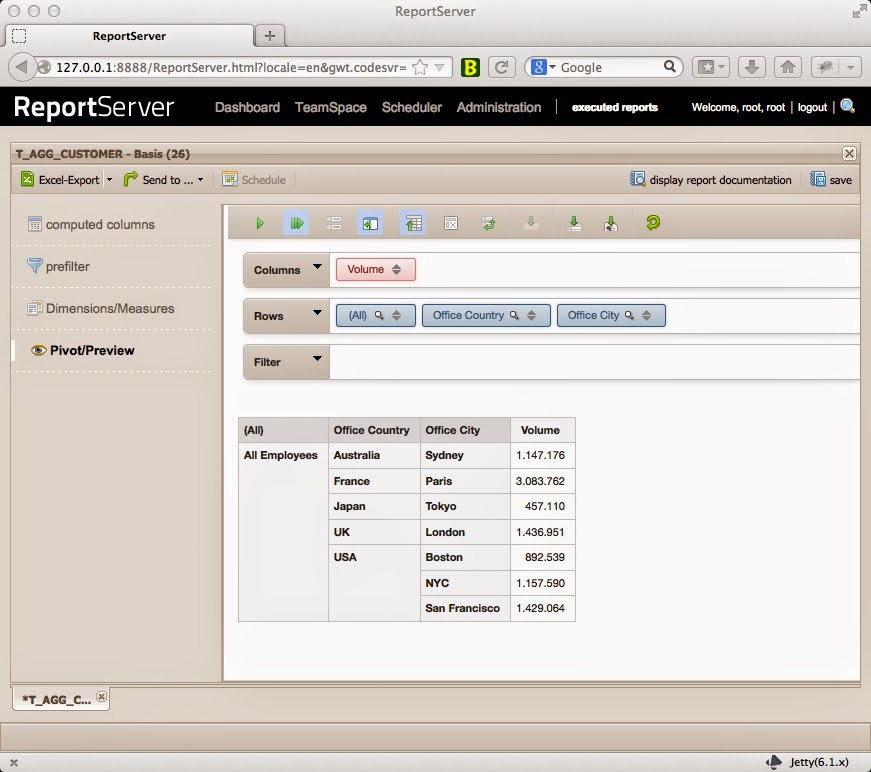
Task: Click the San Francisco cell
Action: pos(465,608)
